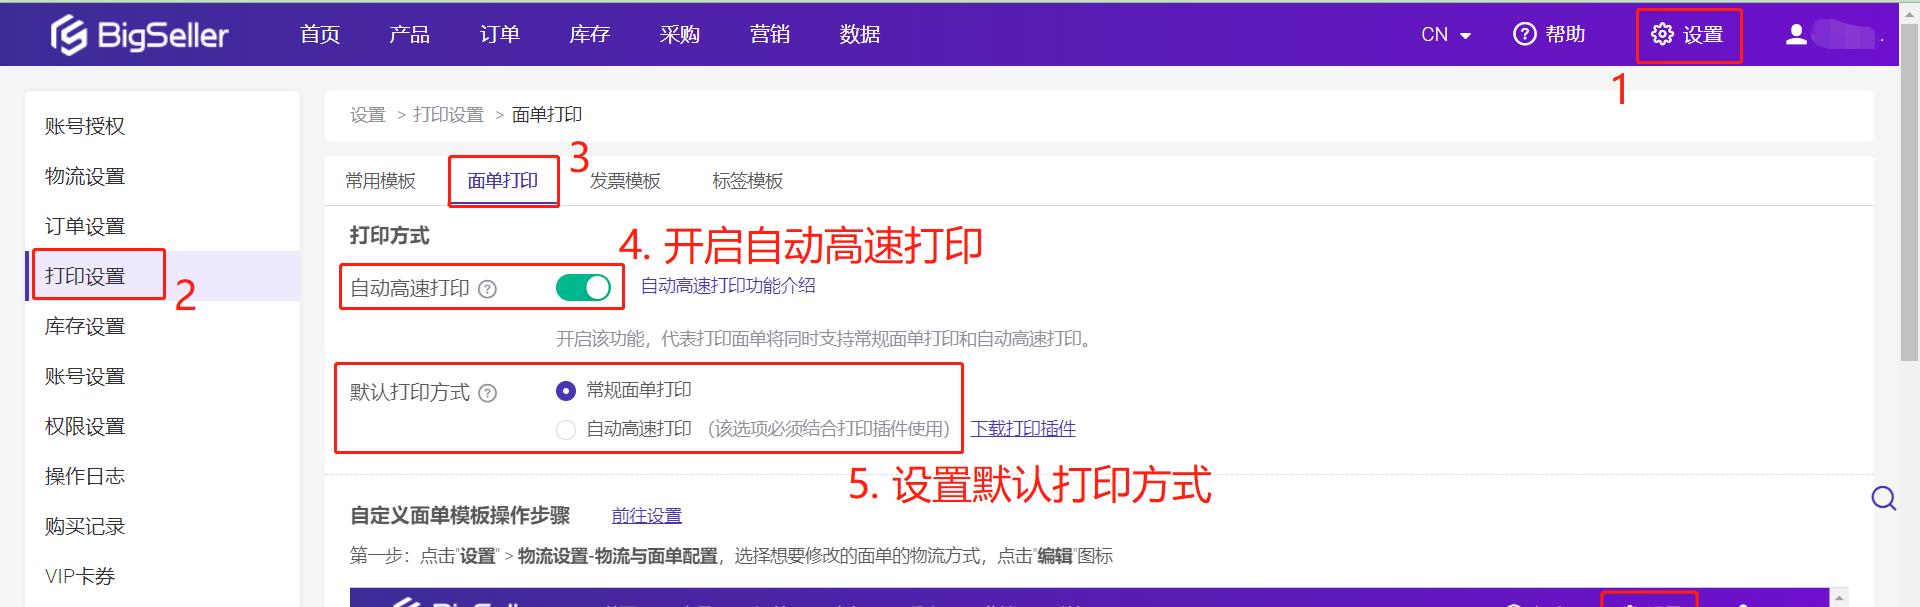The height and width of the screenshot is (607, 1920).
Task: Select the 常规面单打印 radio option
Action: pyautogui.click(x=566, y=391)
